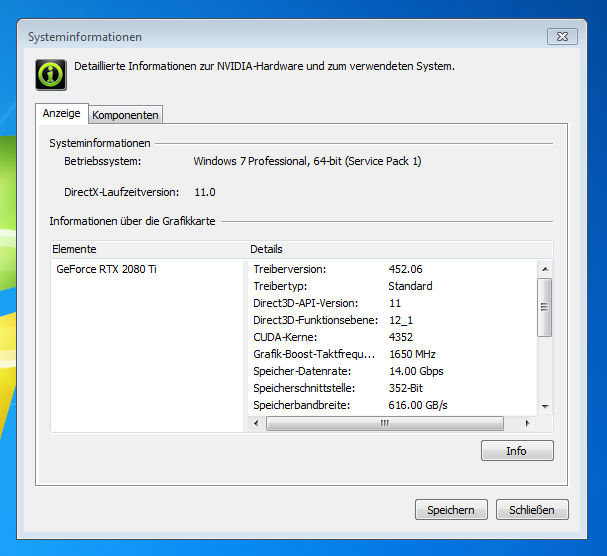Click the horizontal scrollbar thumb under the details
Viewport: 607px width, 556px height.
coord(385,423)
